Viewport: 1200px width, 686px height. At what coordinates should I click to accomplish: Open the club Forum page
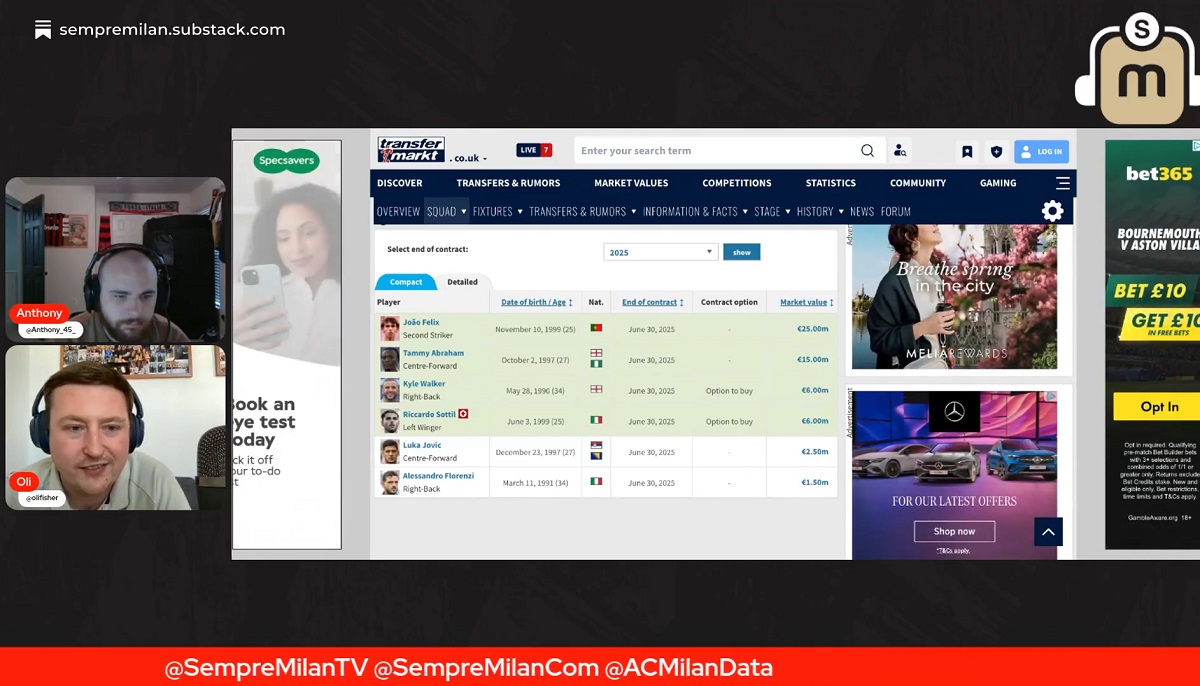coord(896,212)
